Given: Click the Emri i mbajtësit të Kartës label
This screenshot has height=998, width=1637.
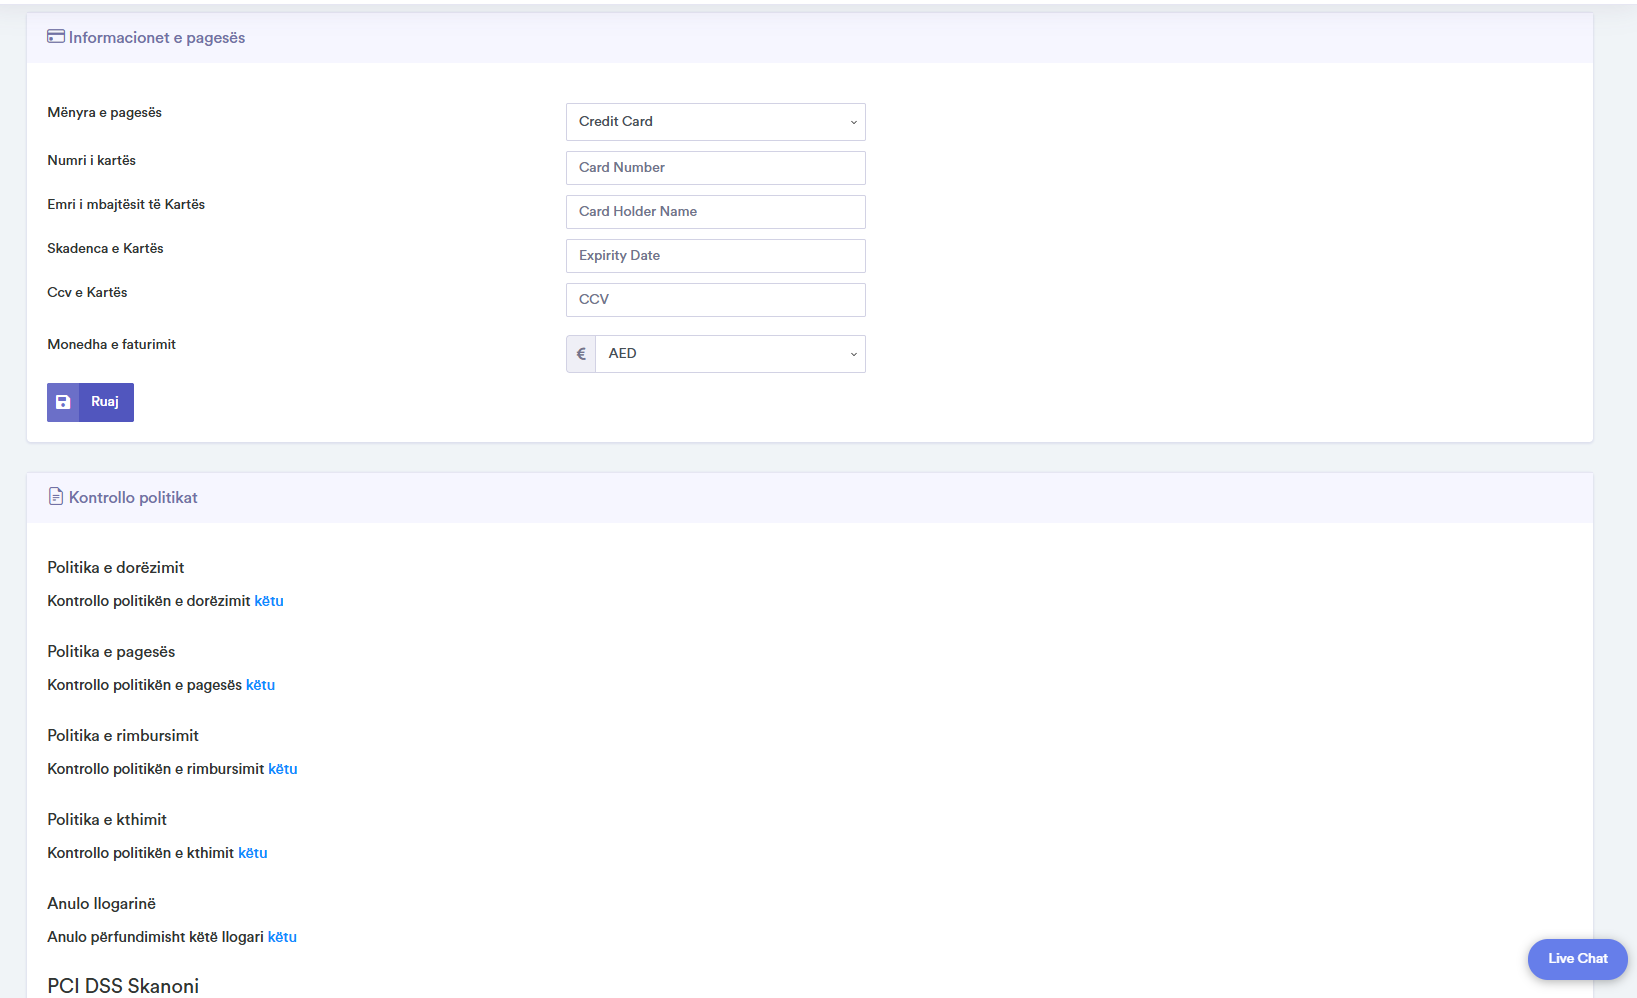Looking at the screenshot, I should 126,205.
